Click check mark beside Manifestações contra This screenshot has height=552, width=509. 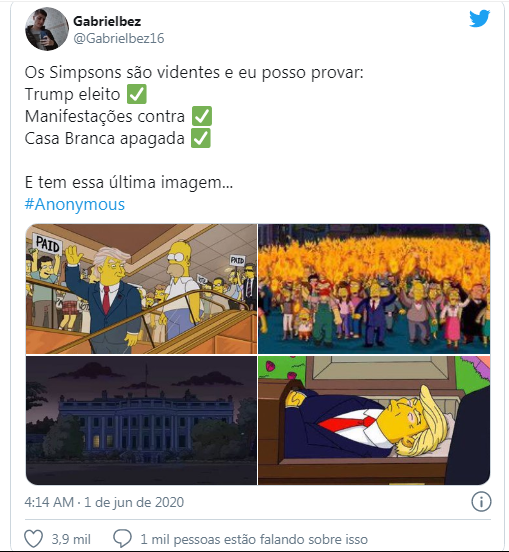202,116
